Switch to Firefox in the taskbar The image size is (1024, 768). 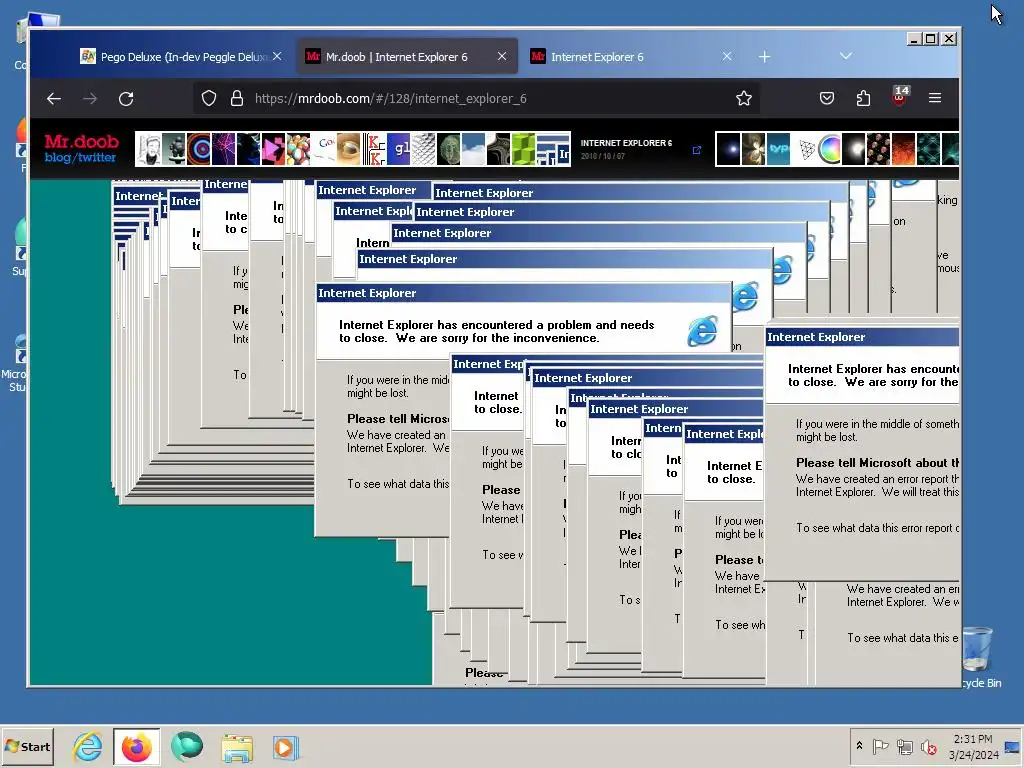(136, 746)
